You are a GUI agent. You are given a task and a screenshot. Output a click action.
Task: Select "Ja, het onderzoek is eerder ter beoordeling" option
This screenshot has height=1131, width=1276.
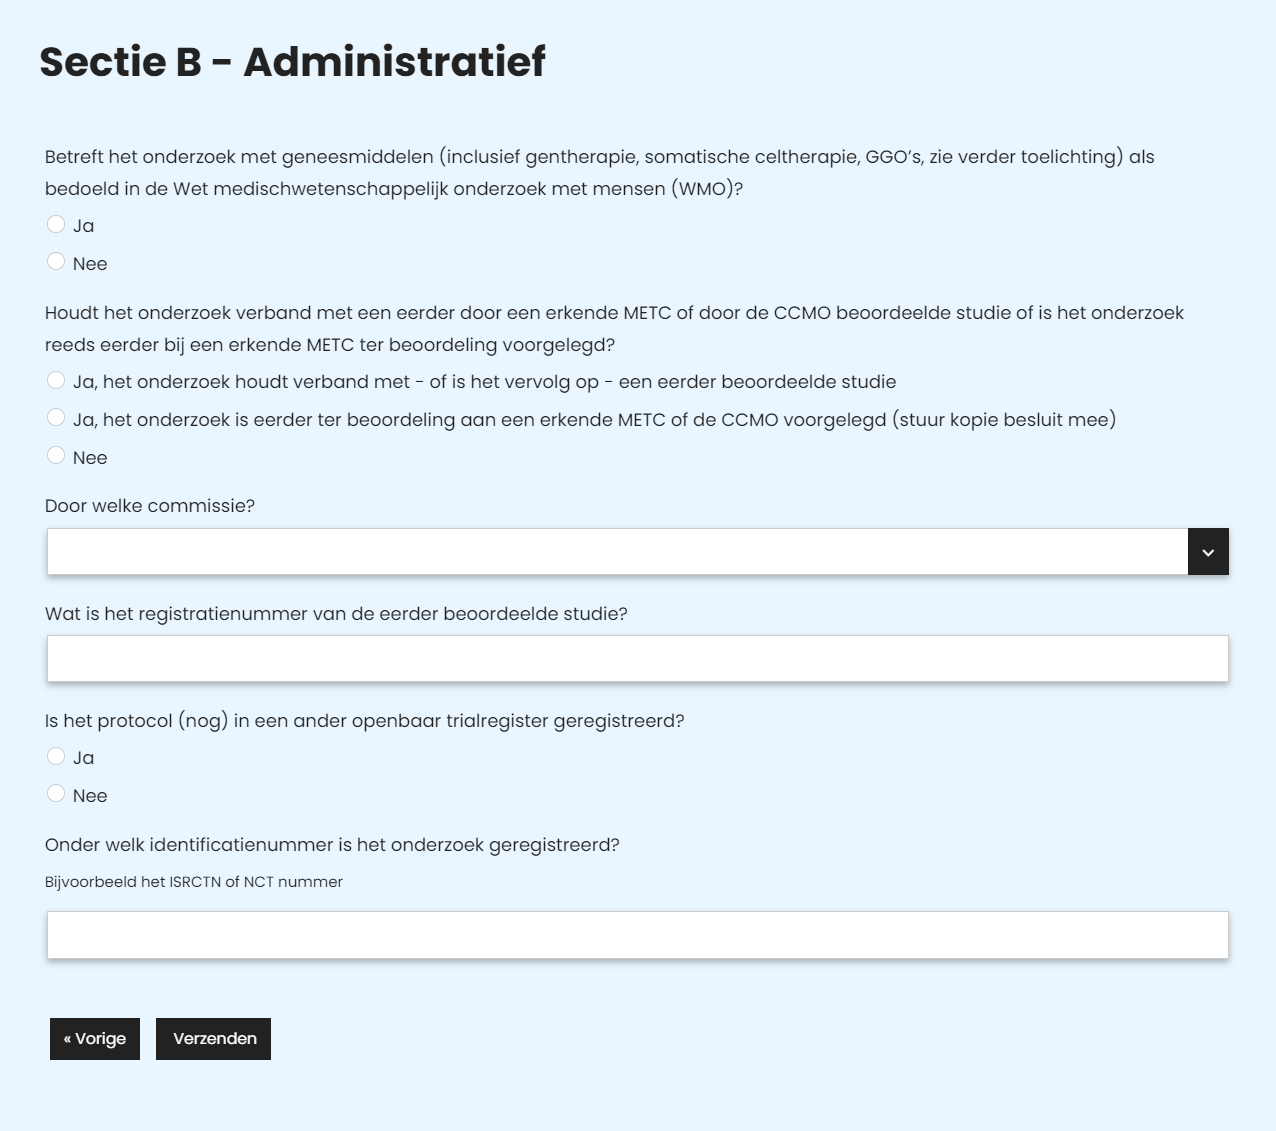pos(57,417)
